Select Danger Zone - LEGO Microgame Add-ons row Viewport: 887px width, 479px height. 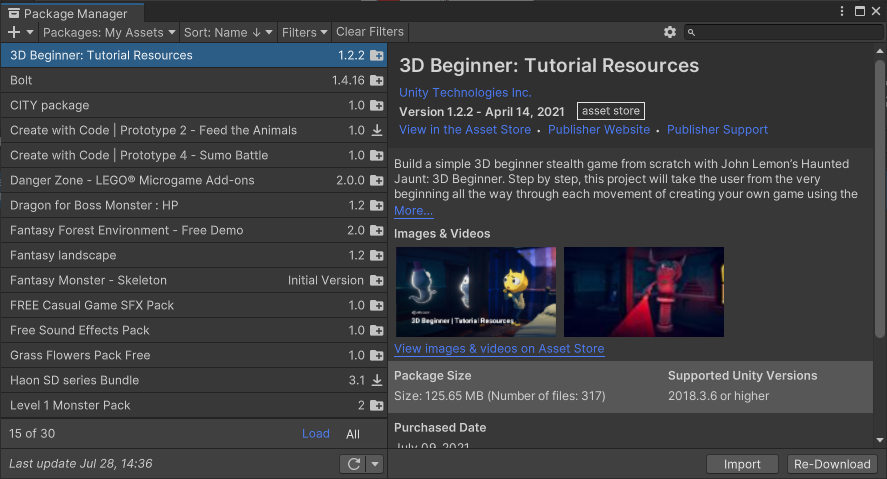(x=193, y=180)
